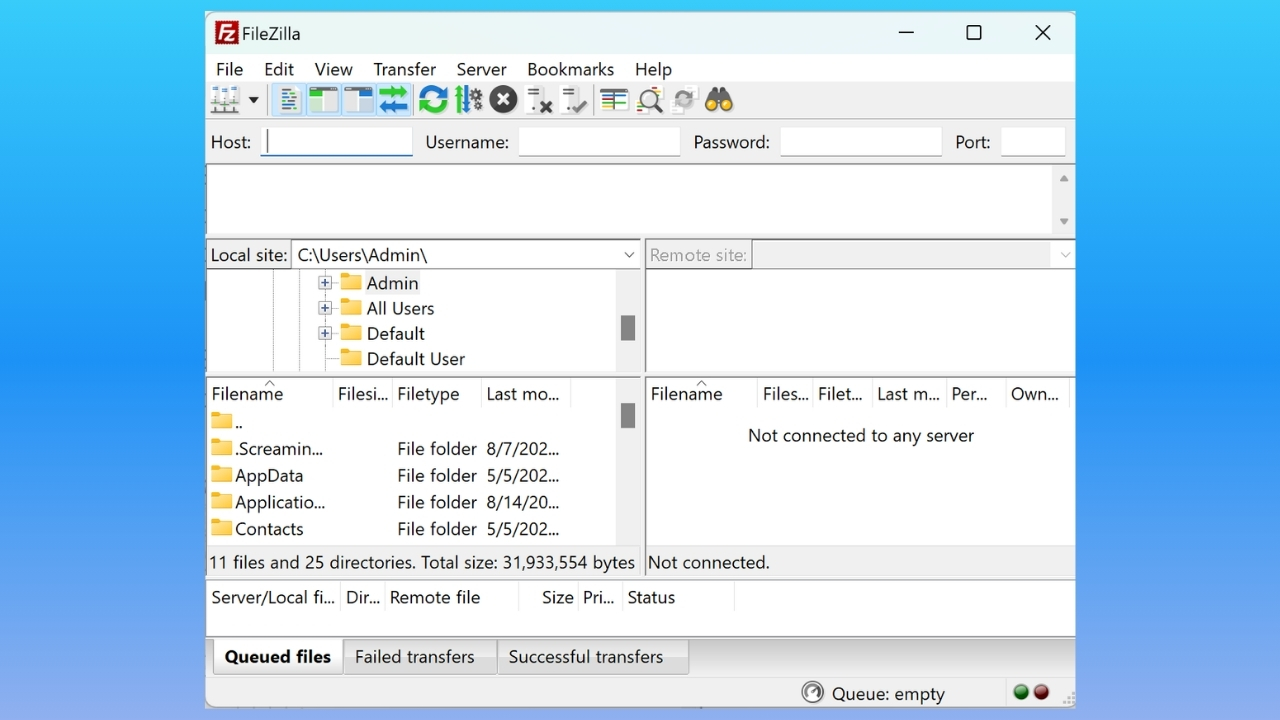The width and height of the screenshot is (1280, 720).
Task: Open the Site Manager icon
Action: point(225,100)
